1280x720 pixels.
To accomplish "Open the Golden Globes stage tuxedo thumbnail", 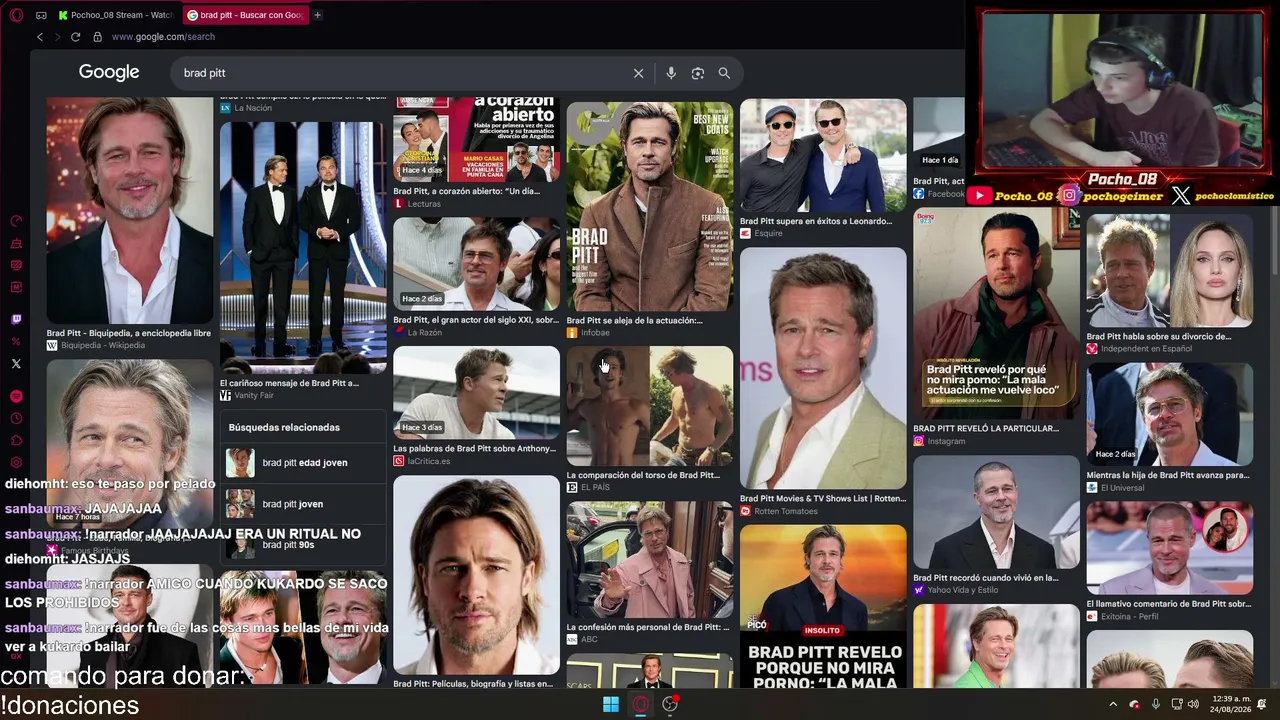I will [303, 248].
